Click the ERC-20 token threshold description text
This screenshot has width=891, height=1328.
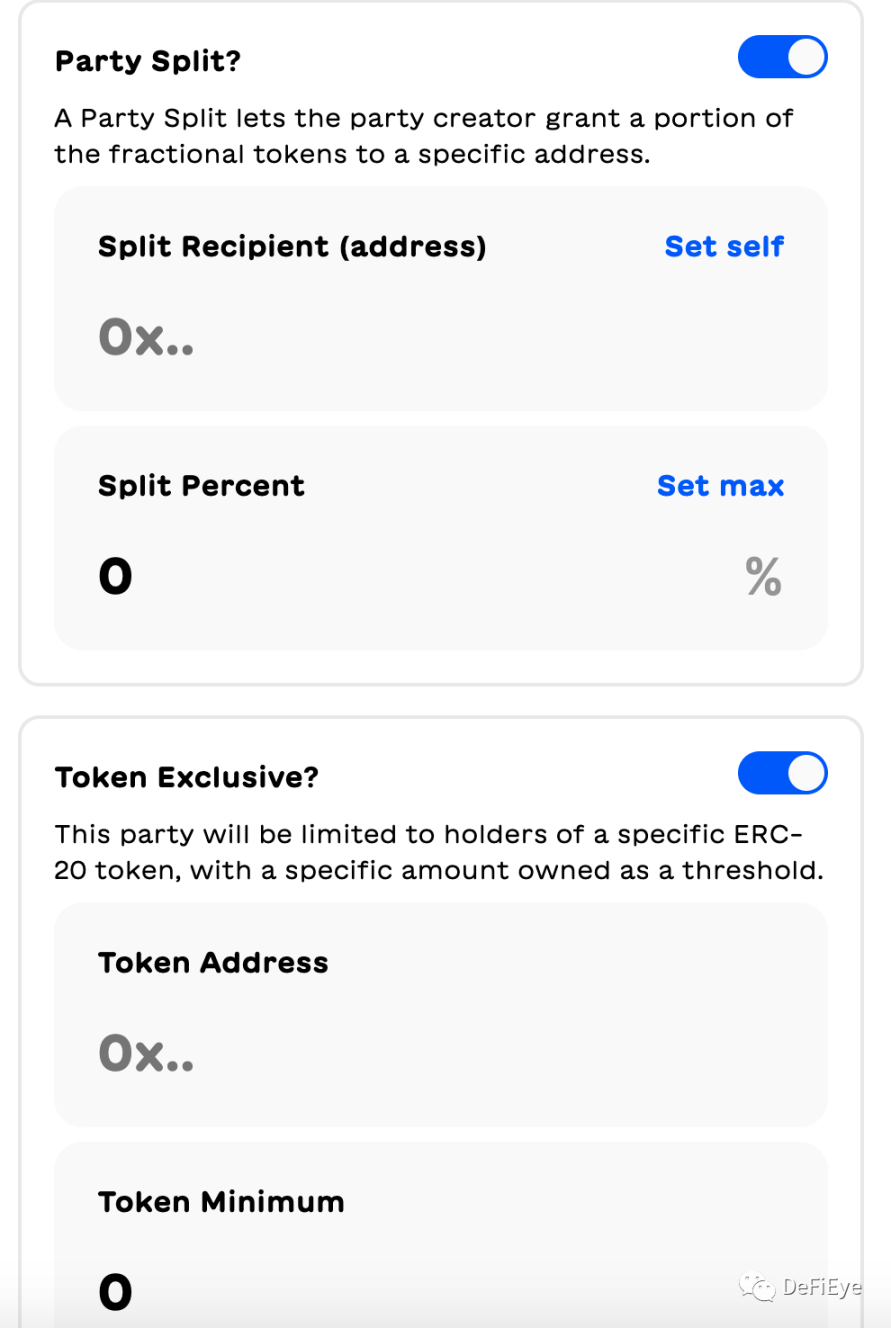[x=438, y=852]
